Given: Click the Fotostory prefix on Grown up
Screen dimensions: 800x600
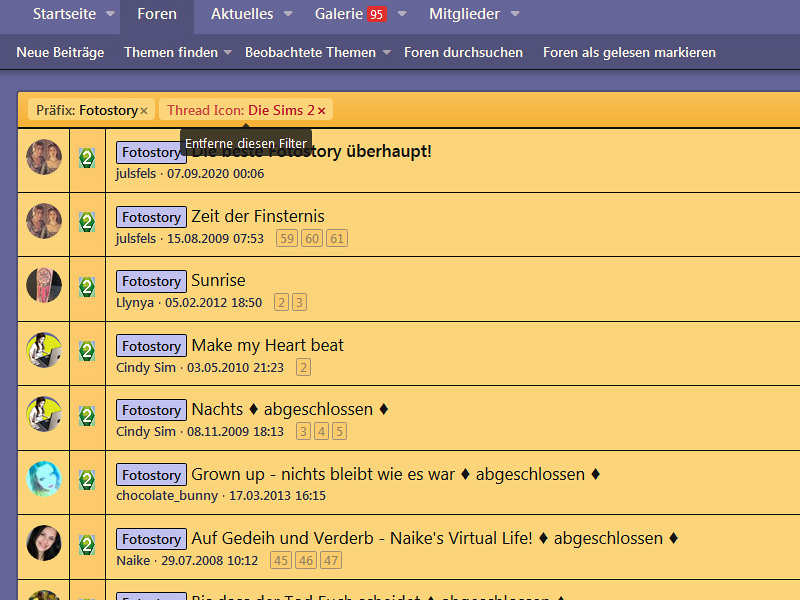Looking at the screenshot, I should tap(152, 475).
